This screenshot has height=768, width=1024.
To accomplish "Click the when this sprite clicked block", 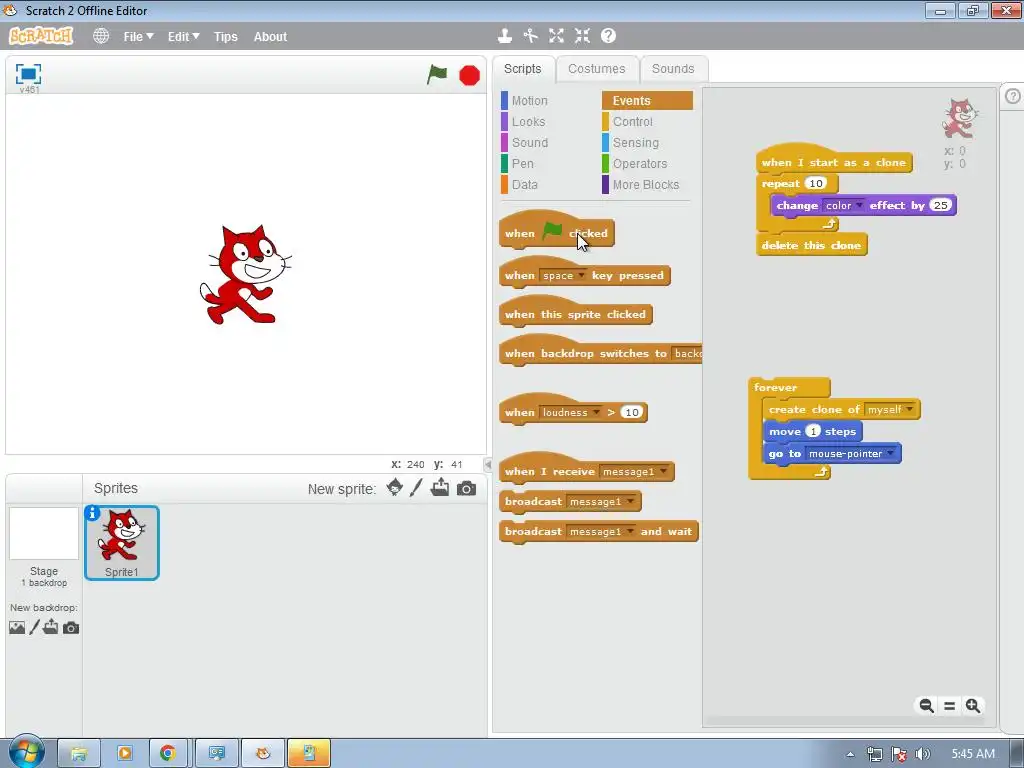I will (x=575, y=312).
